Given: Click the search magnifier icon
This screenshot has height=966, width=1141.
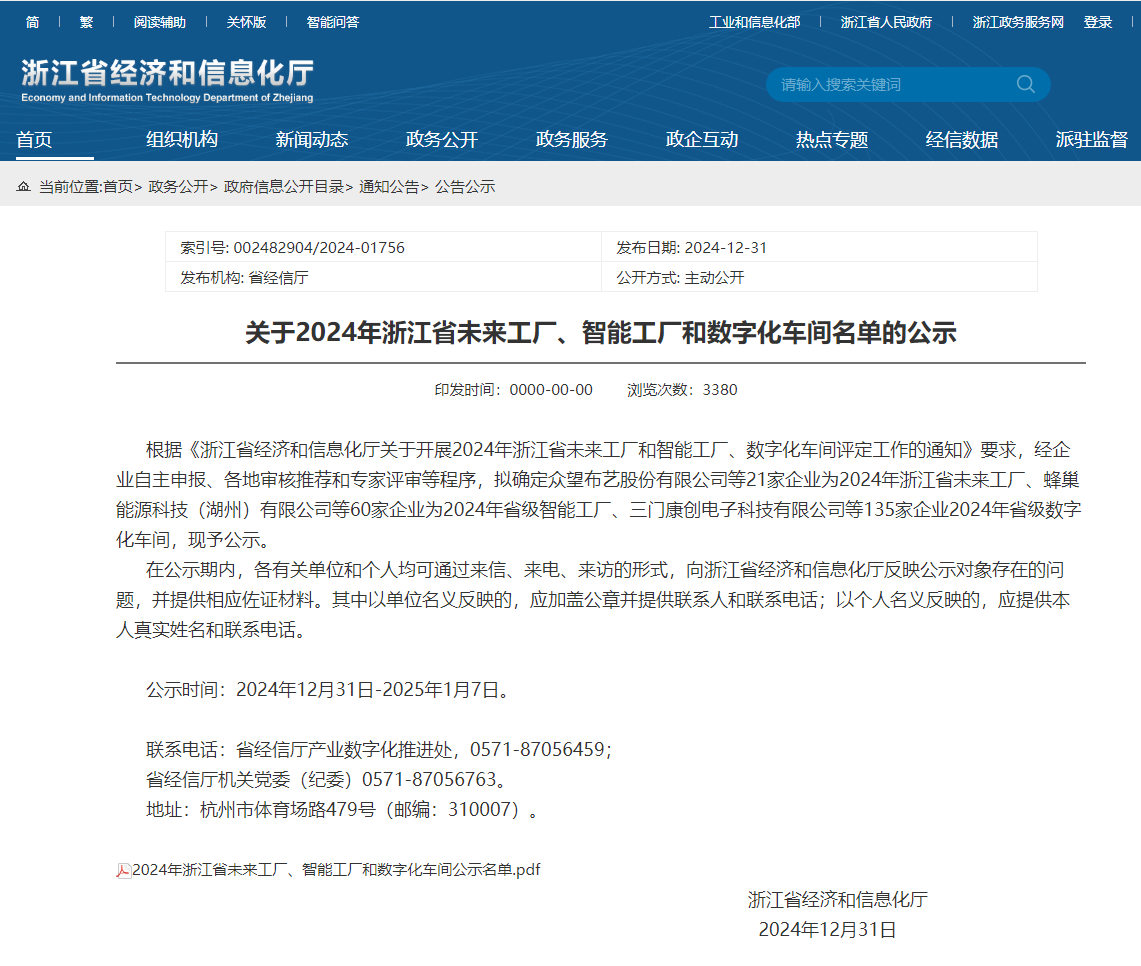Looking at the screenshot, I should point(1025,84).
